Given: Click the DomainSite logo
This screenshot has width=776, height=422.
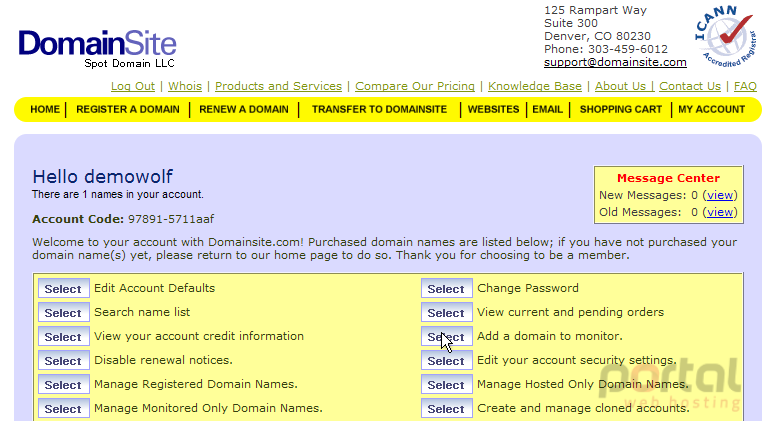Looking at the screenshot, I should pyautogui.click(x=97, y=48).
